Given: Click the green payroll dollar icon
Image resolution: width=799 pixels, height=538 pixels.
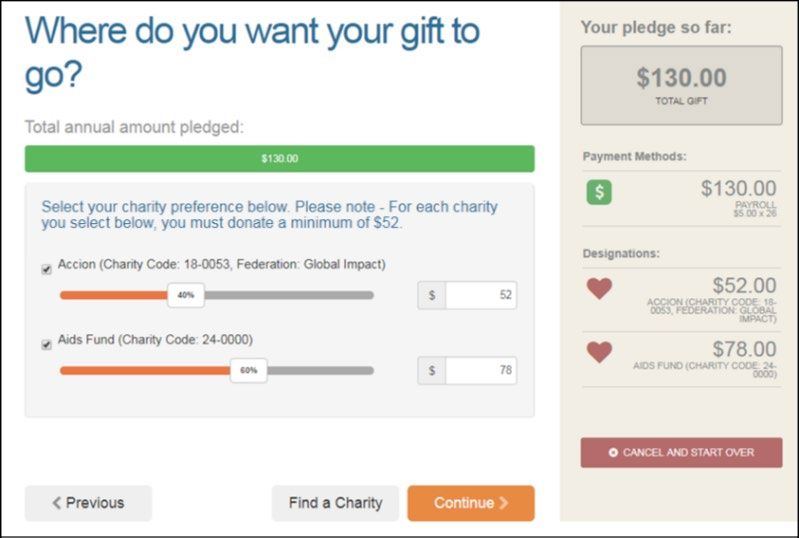Looking at the screenshot, I should click(599, 192).
